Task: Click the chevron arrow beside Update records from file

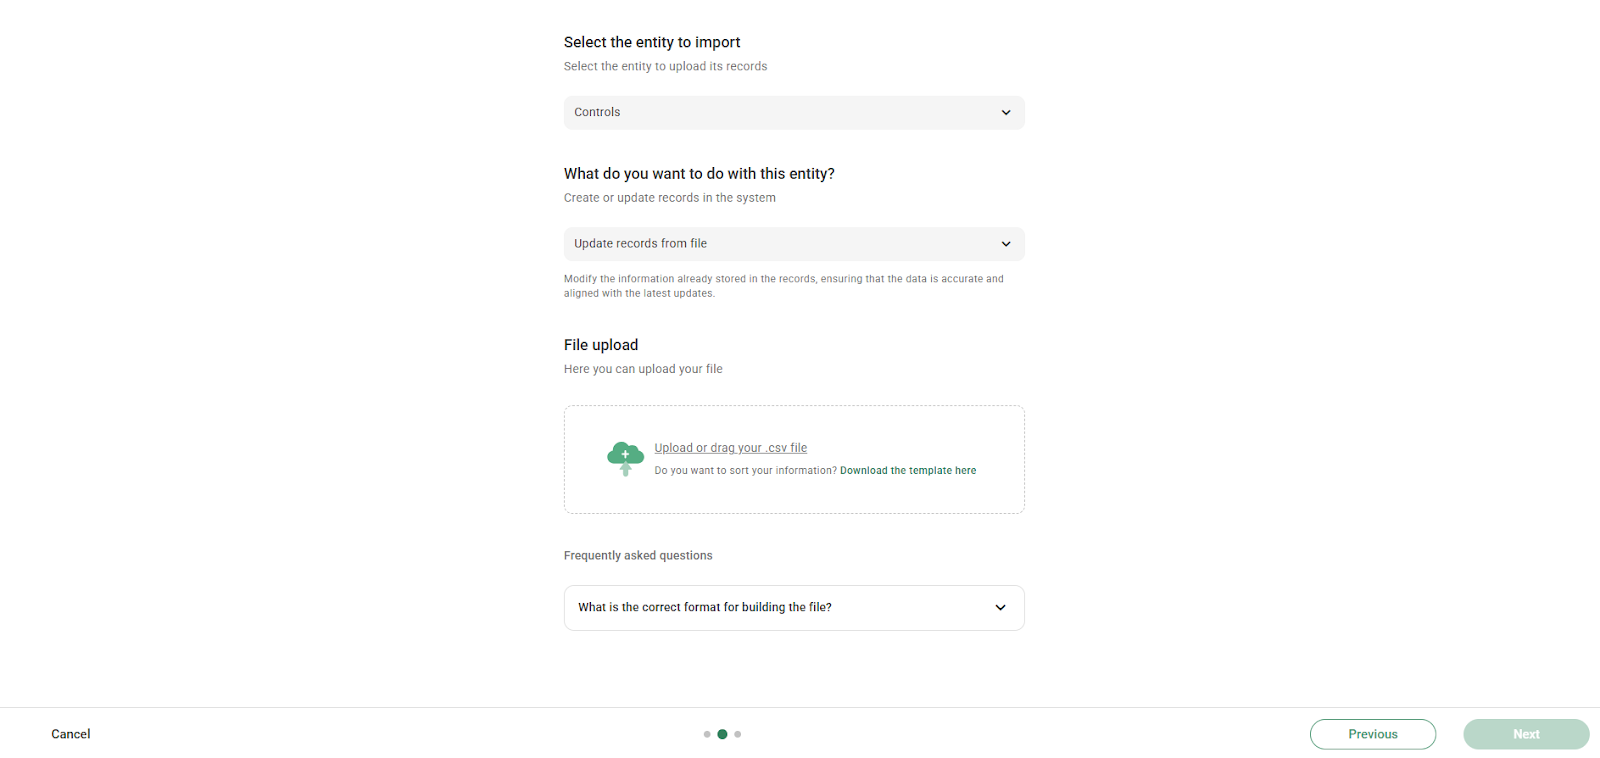Action: point(1006,244)
